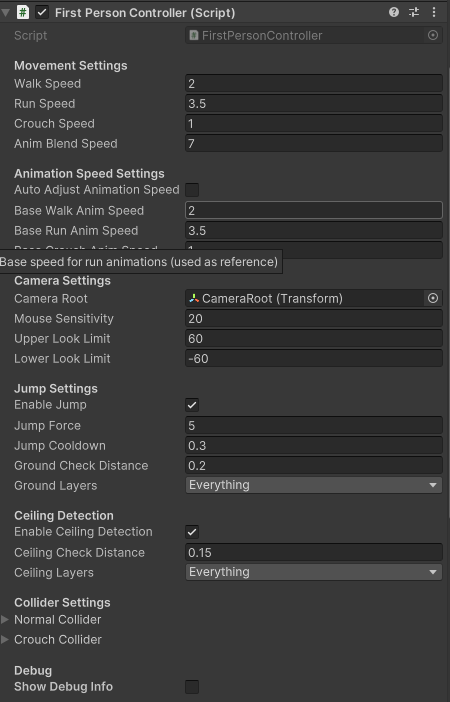Enable Auto Adjust Animation Speed
450x702 pixels.
pyautogui.click(x=192, y=190)
